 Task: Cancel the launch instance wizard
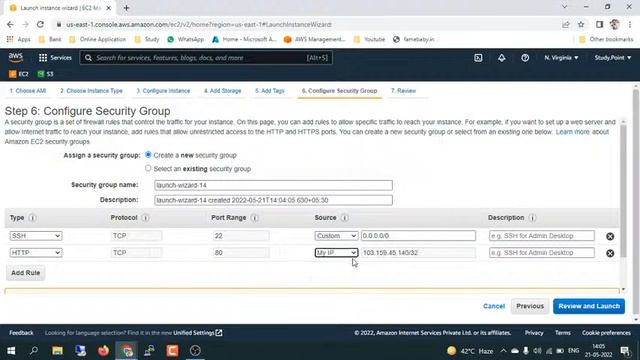[x=494, y=306]
